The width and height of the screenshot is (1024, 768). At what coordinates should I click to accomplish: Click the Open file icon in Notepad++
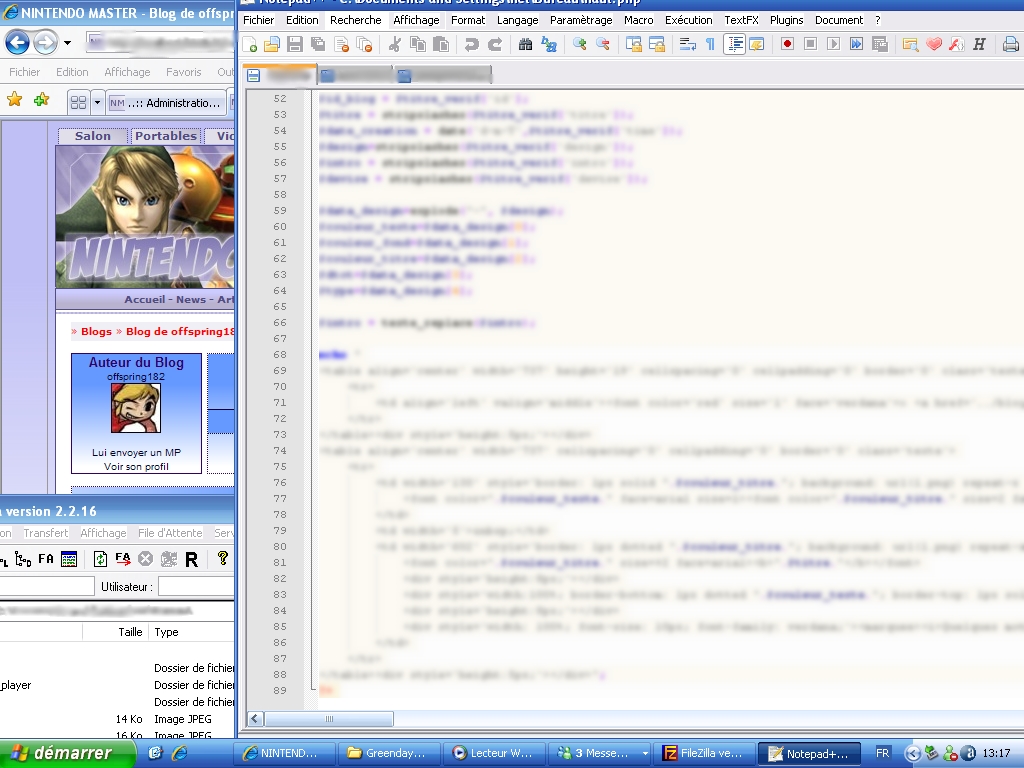pos(272,44)
